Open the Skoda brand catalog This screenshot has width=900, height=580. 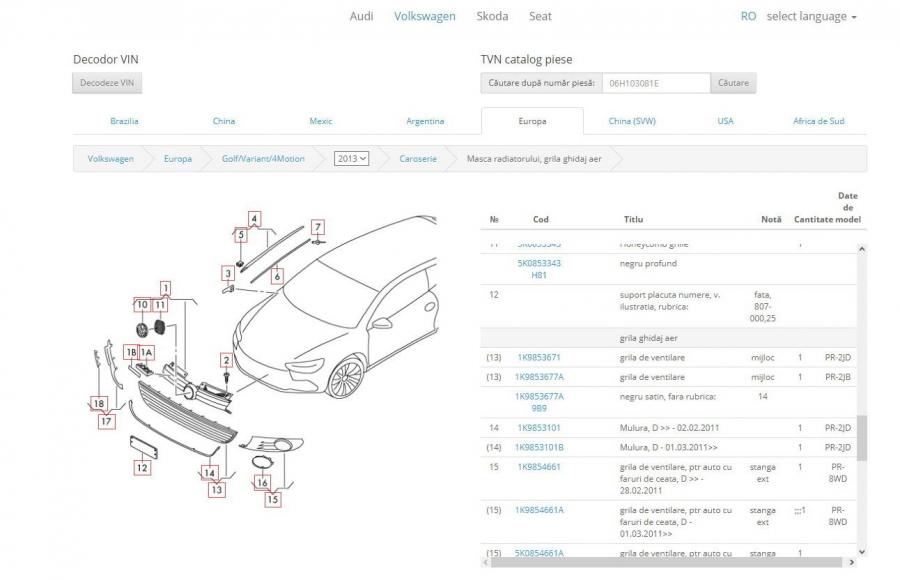491,16
